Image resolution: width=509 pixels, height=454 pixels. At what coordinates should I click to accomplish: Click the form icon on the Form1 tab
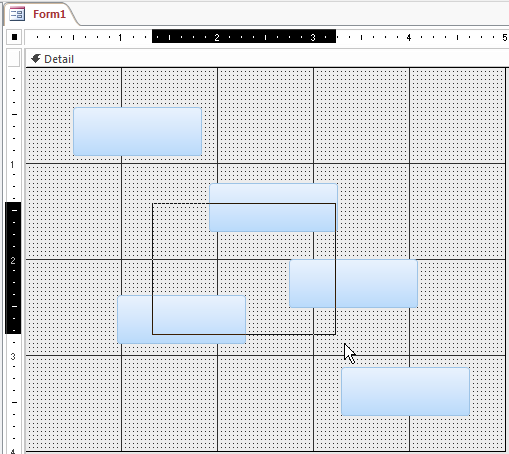[17, 14]
